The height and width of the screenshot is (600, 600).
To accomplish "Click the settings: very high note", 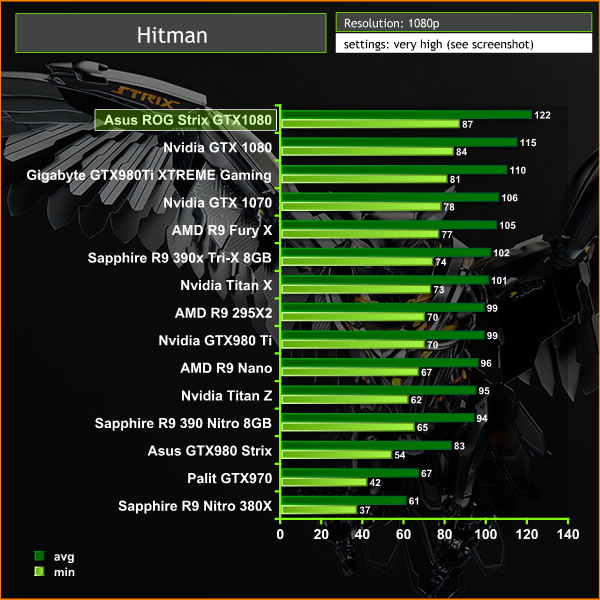I will [464, 44].
